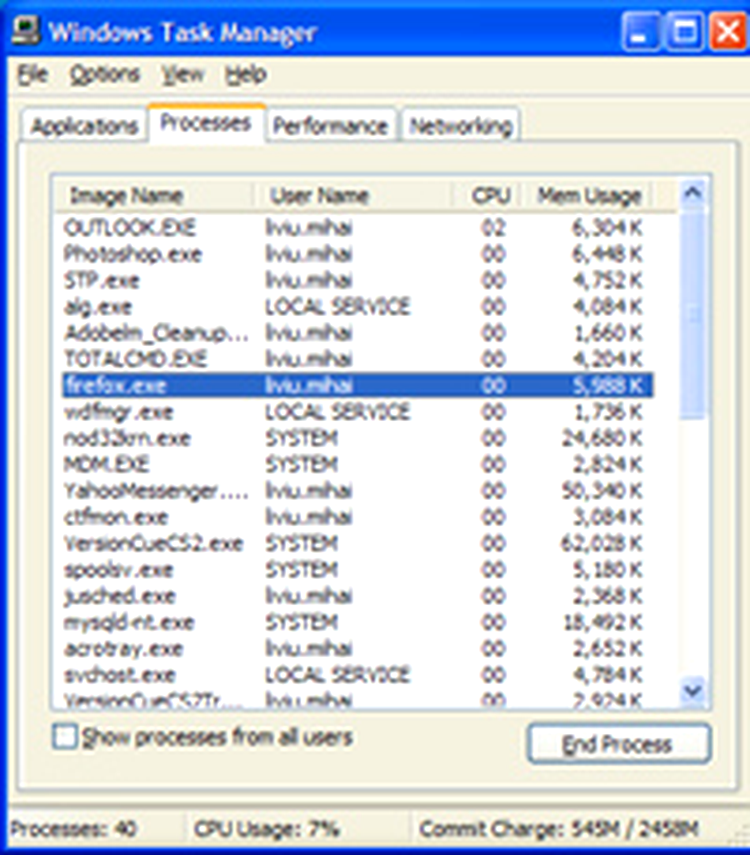
Task: Click CPU Usage: 7% status entry
Action: 267,829
